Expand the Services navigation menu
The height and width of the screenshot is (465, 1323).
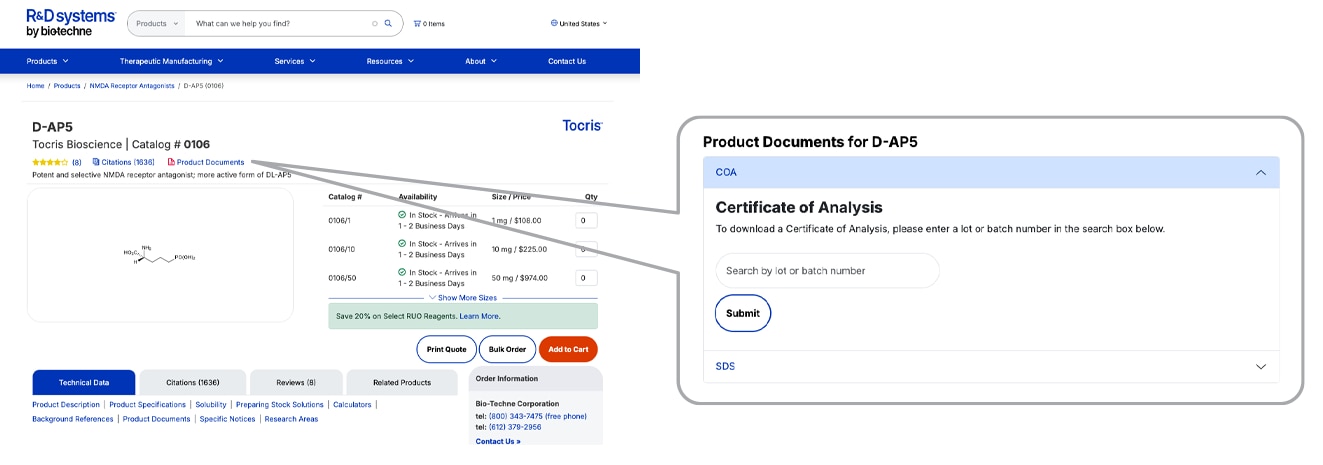(x=295, y=61)
